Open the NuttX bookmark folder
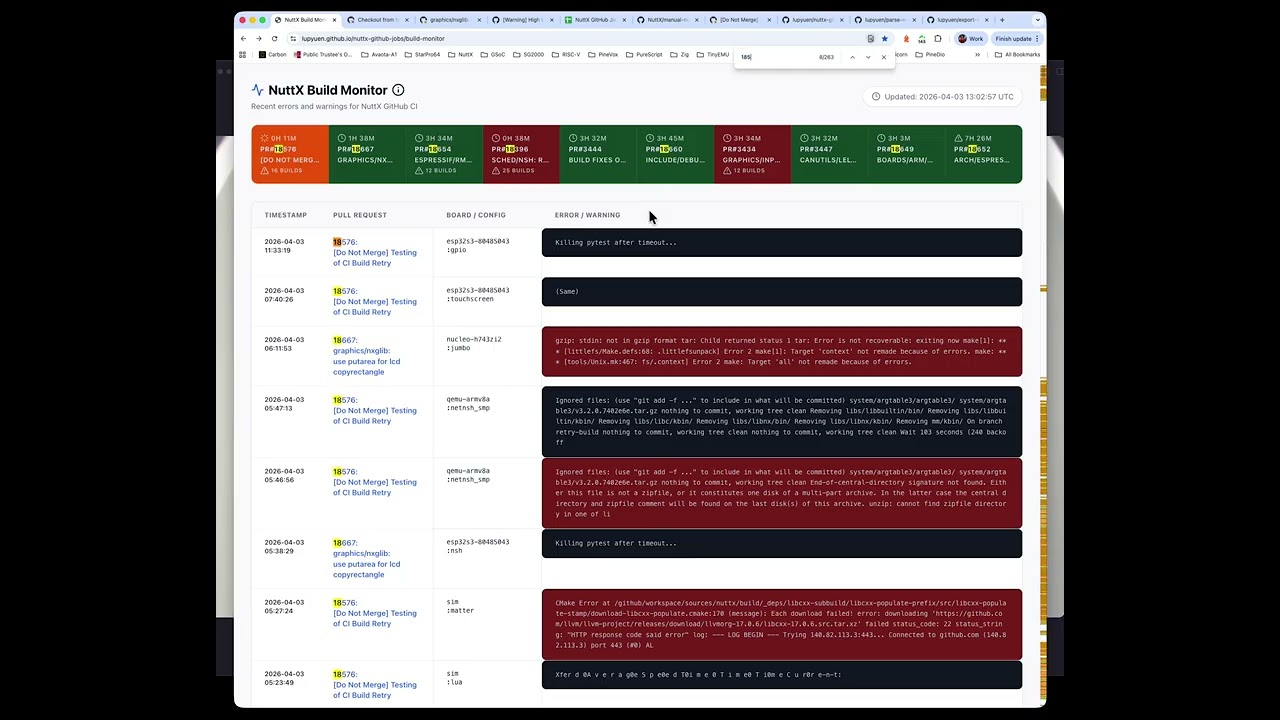Screen dimensions: 1280x720 pyautogui.click(x=460, y=55)
